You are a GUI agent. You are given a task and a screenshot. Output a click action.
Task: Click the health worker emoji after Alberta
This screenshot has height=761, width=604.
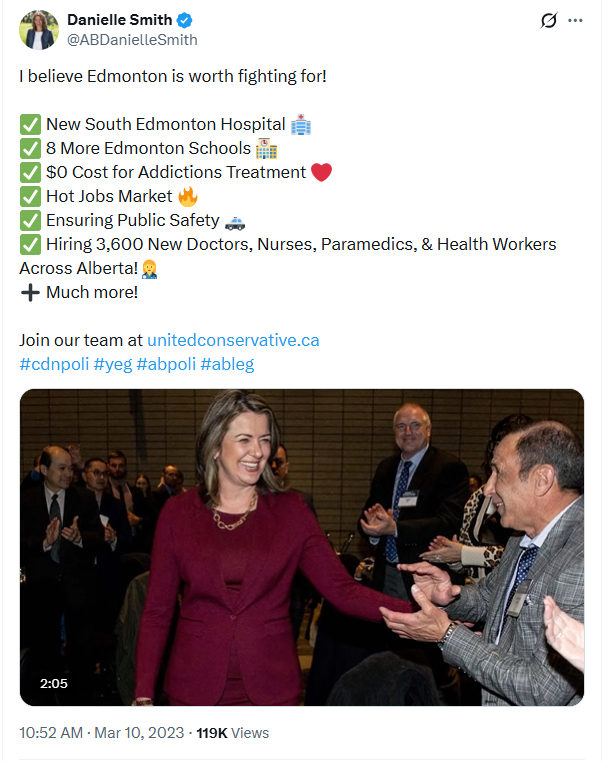click(x=149, y=269)
